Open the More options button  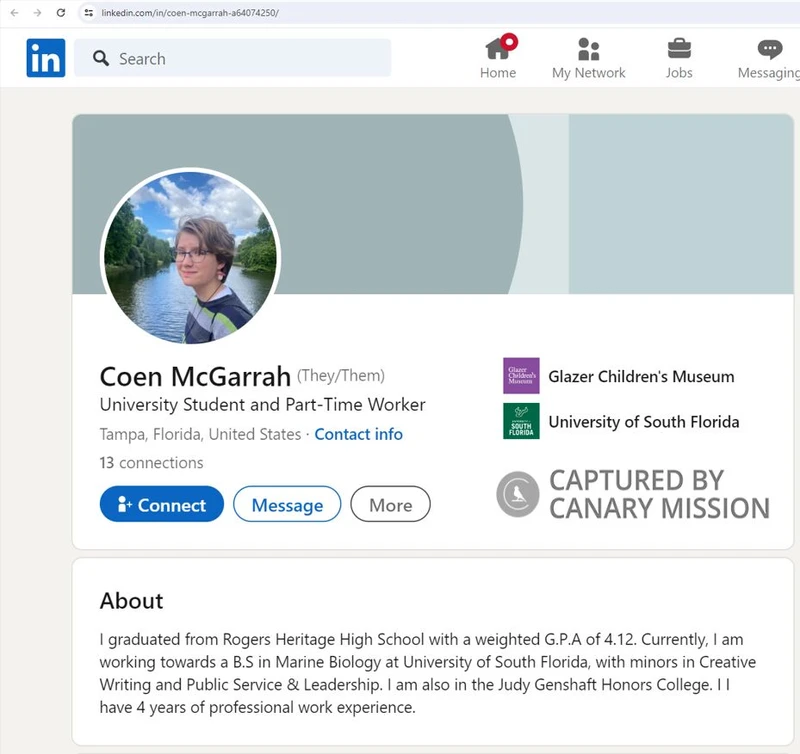point(390,504)
